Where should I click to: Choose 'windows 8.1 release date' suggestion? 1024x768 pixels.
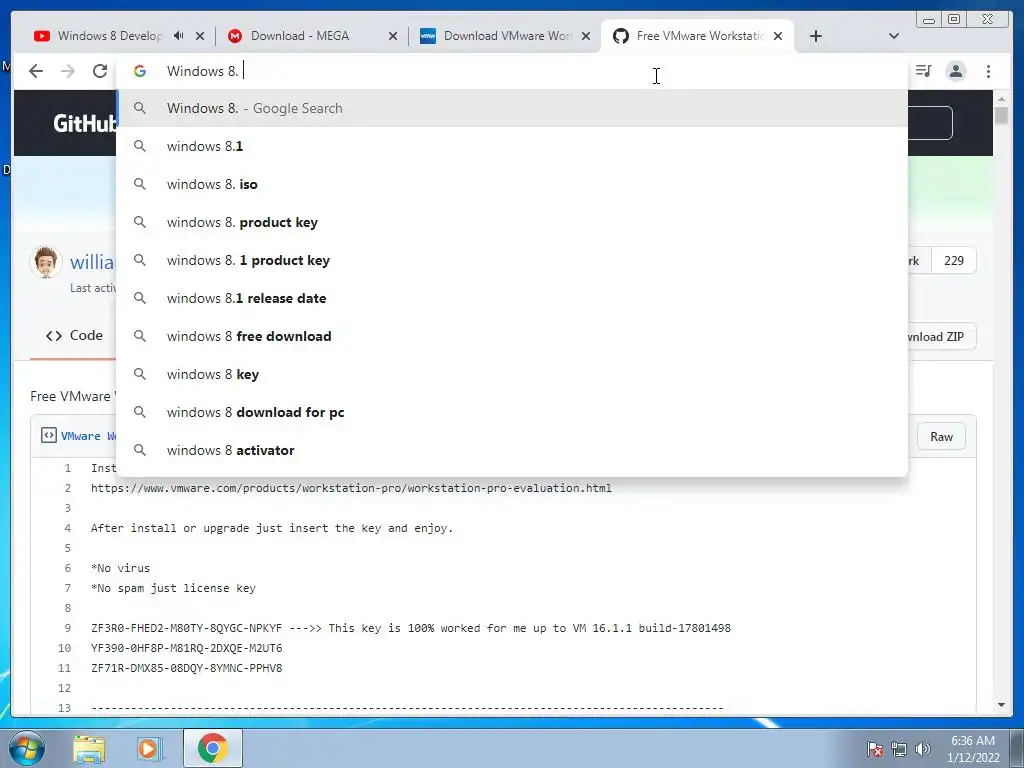[512, 298]
